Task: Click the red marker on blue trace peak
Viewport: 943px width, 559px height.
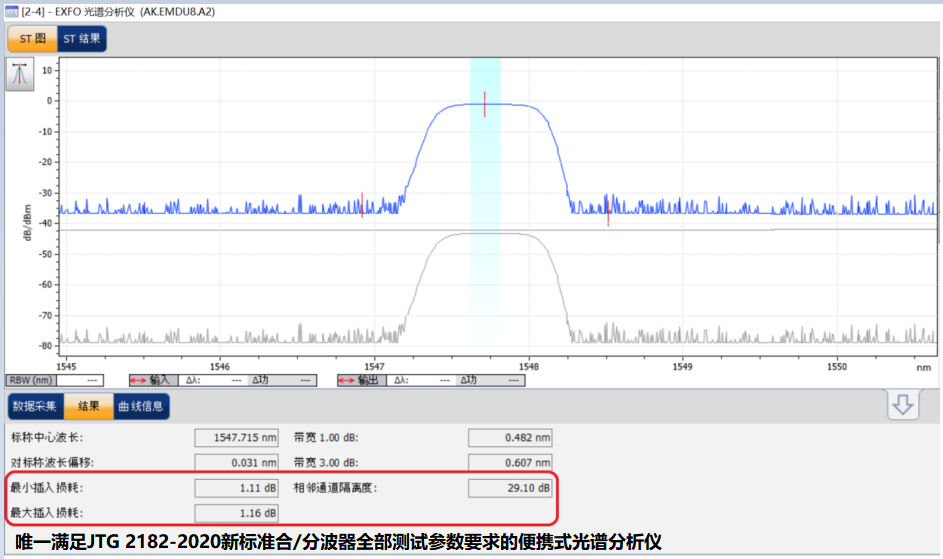Action: click(x=485, y=104)
